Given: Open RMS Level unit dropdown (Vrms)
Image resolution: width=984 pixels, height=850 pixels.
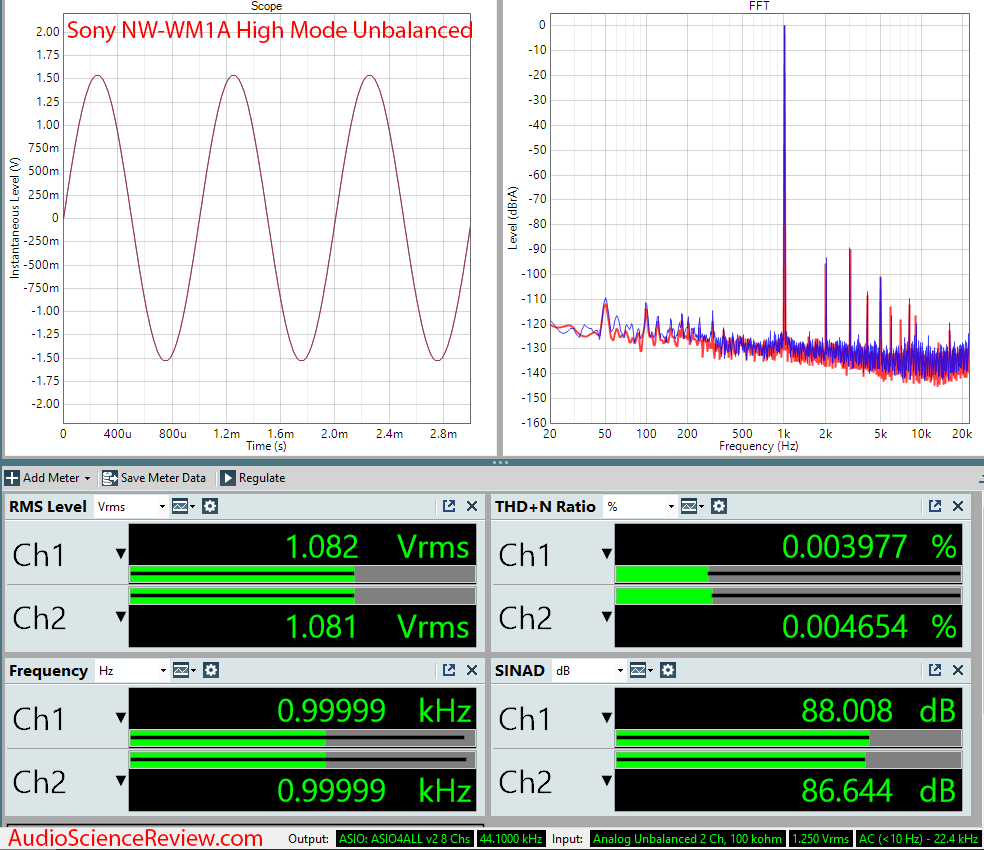Looking at the screenshot, I should click(x=131, y=507).
